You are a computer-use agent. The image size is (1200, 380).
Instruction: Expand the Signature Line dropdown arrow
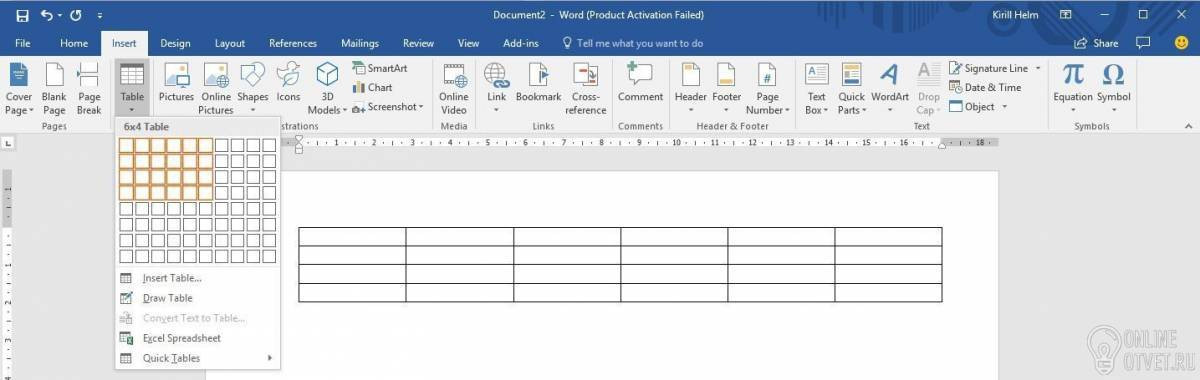pos(1038,68)
